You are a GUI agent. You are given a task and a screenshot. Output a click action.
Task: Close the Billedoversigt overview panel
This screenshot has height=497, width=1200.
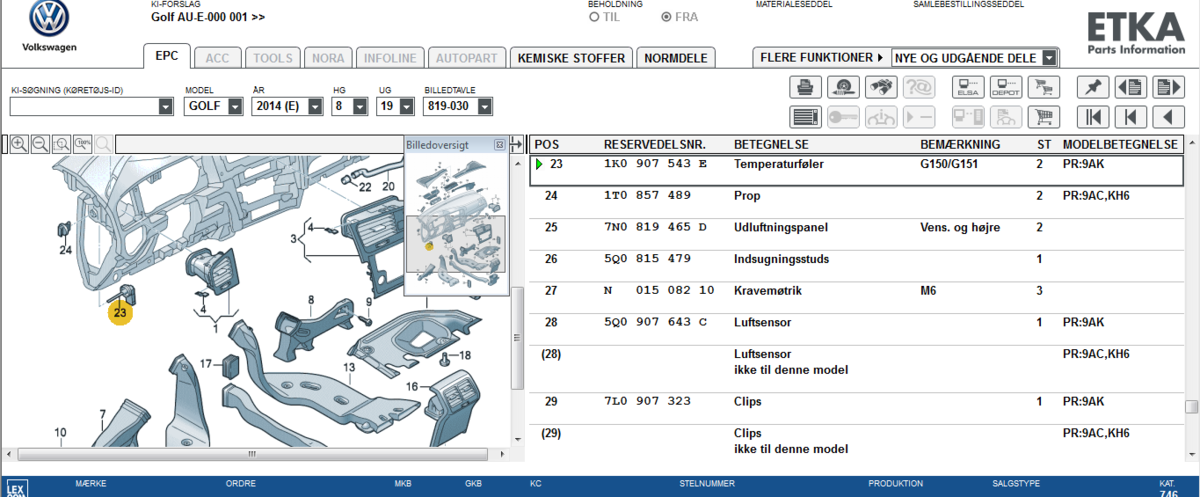point(499,145)
